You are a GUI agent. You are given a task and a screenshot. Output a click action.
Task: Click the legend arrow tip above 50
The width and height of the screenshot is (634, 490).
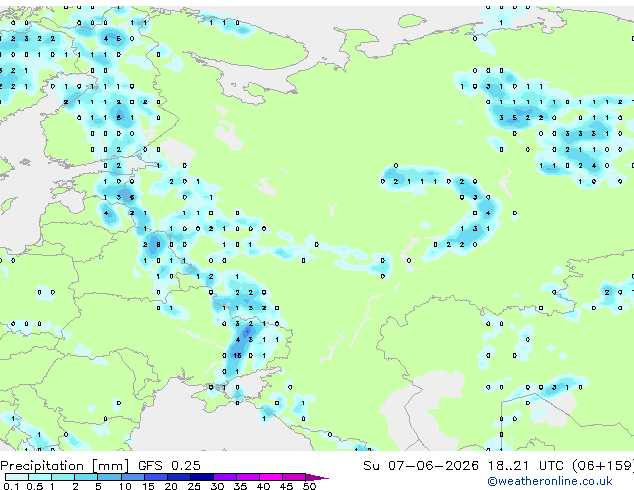pos(317,477)
